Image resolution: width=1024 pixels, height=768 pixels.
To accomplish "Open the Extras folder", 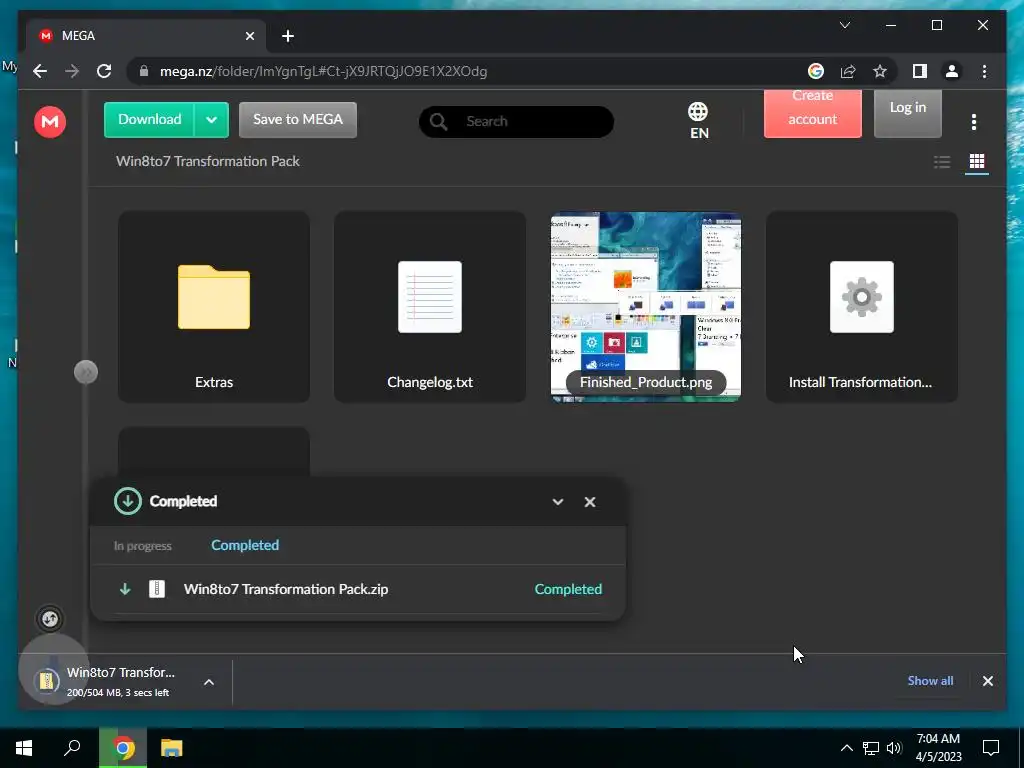I will pos(214,307).
